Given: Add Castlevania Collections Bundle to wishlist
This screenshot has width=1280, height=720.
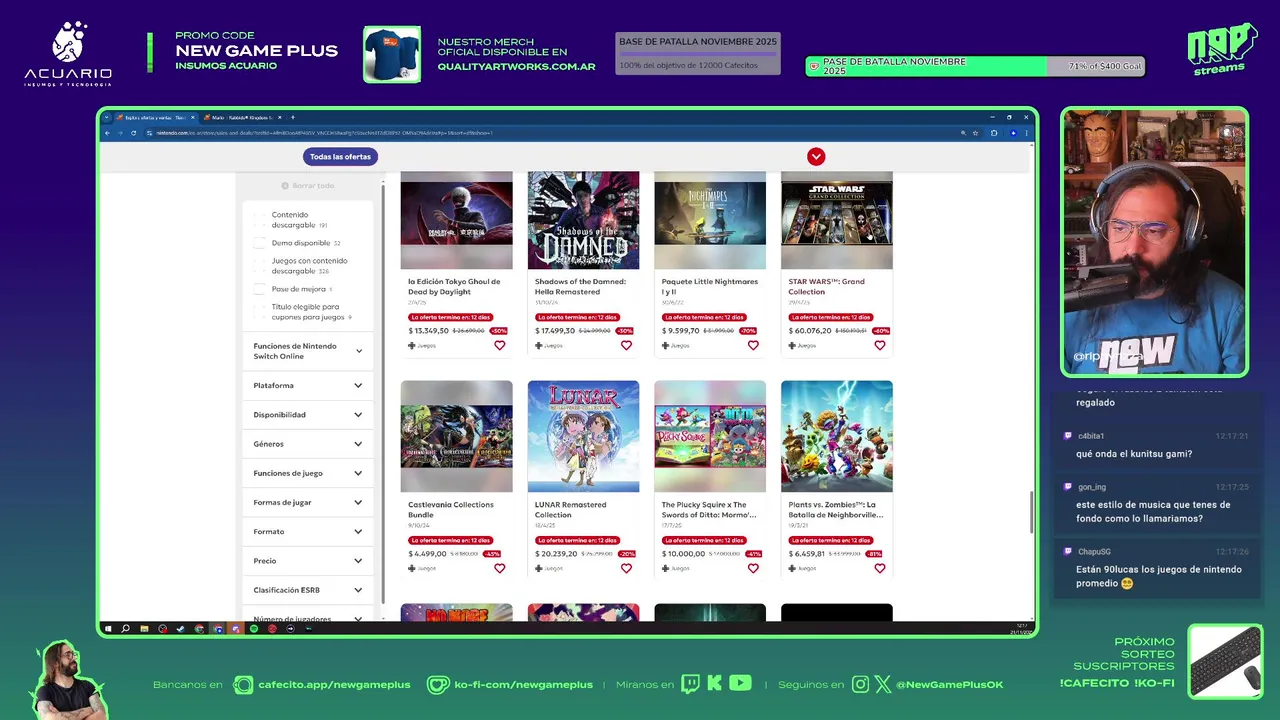Looking at the screenshot, I should (x=499, y=568).
